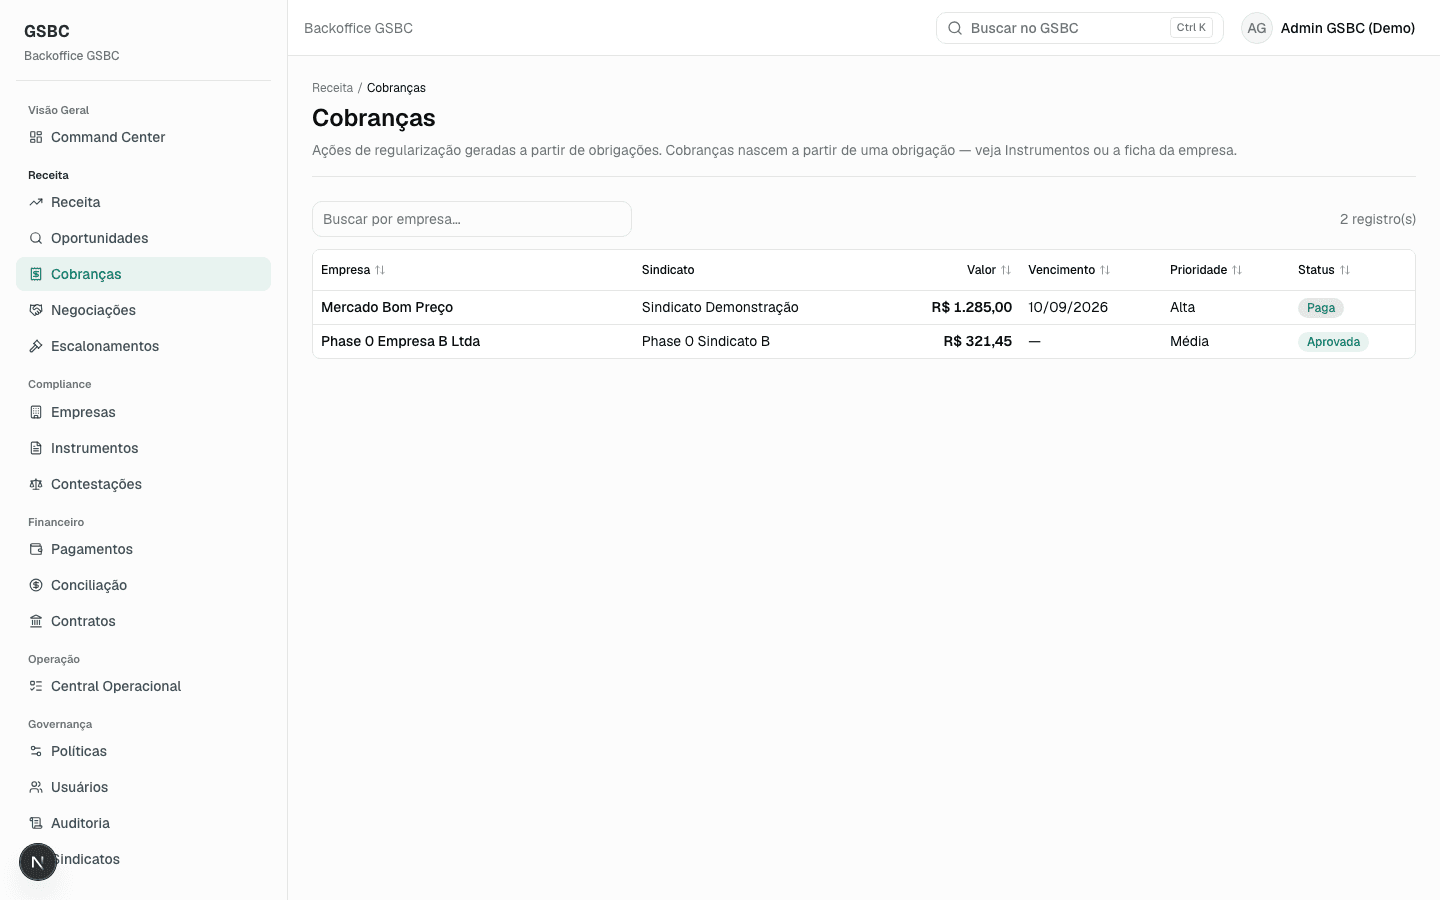1440x900 pixels.
Task: Click the Ctrl K shortcut hint
Action: [1191, 28]
